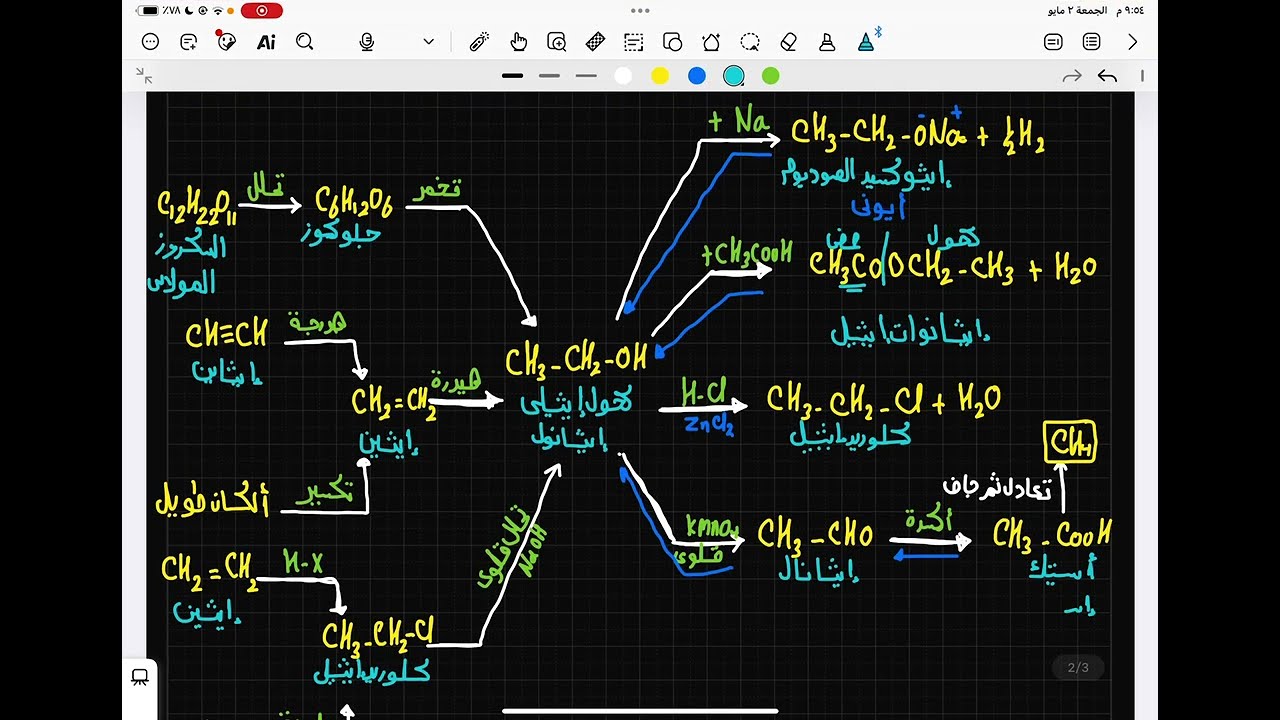1280x720 pixels.
Task: Select the zoom box tool
Action: pyautogui.click(x=557, y=42)
